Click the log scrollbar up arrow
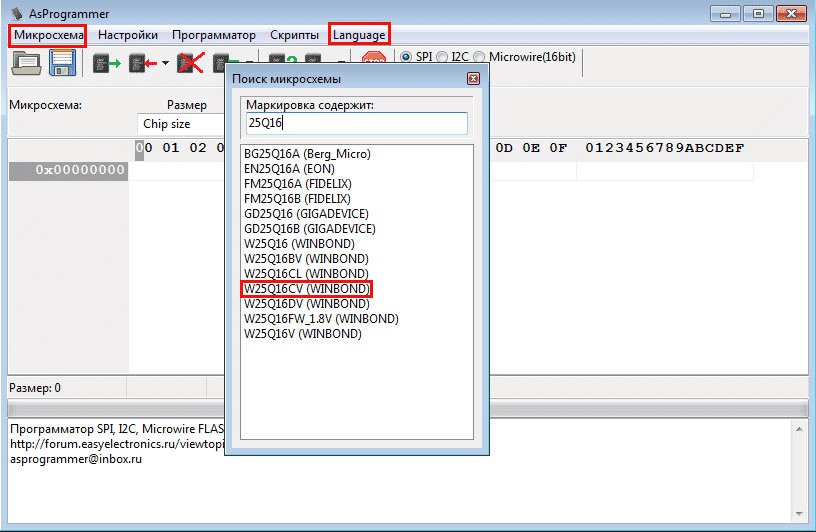Viewport: 816px width, 532px height. 799,429
